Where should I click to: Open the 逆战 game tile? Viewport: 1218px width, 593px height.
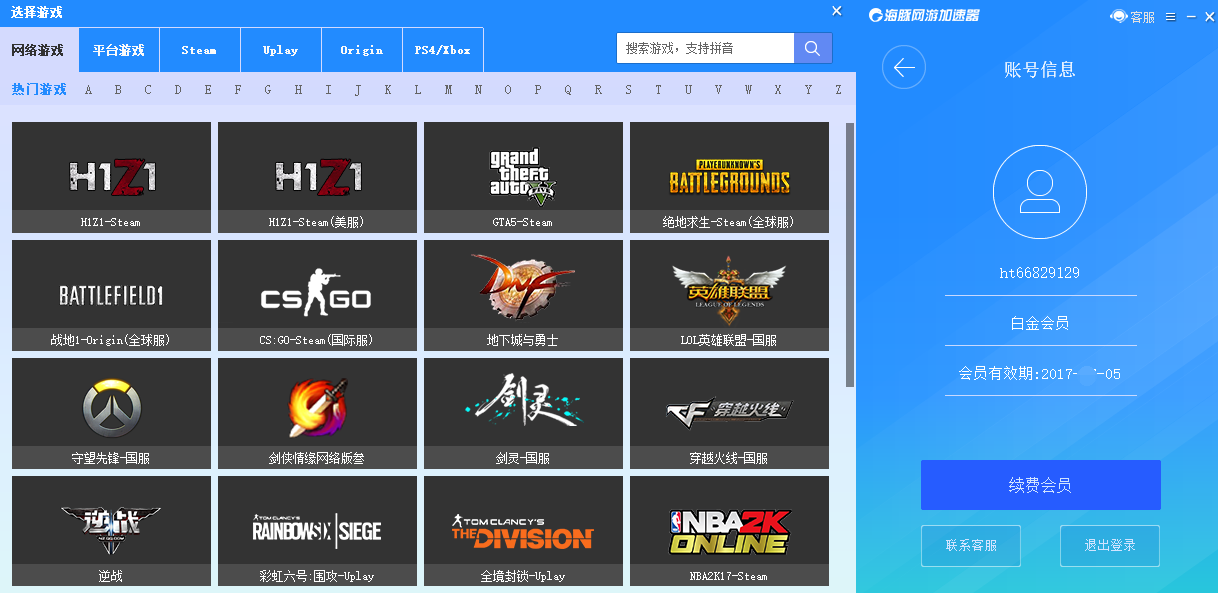pyautogui.click(x=111, y=531)
